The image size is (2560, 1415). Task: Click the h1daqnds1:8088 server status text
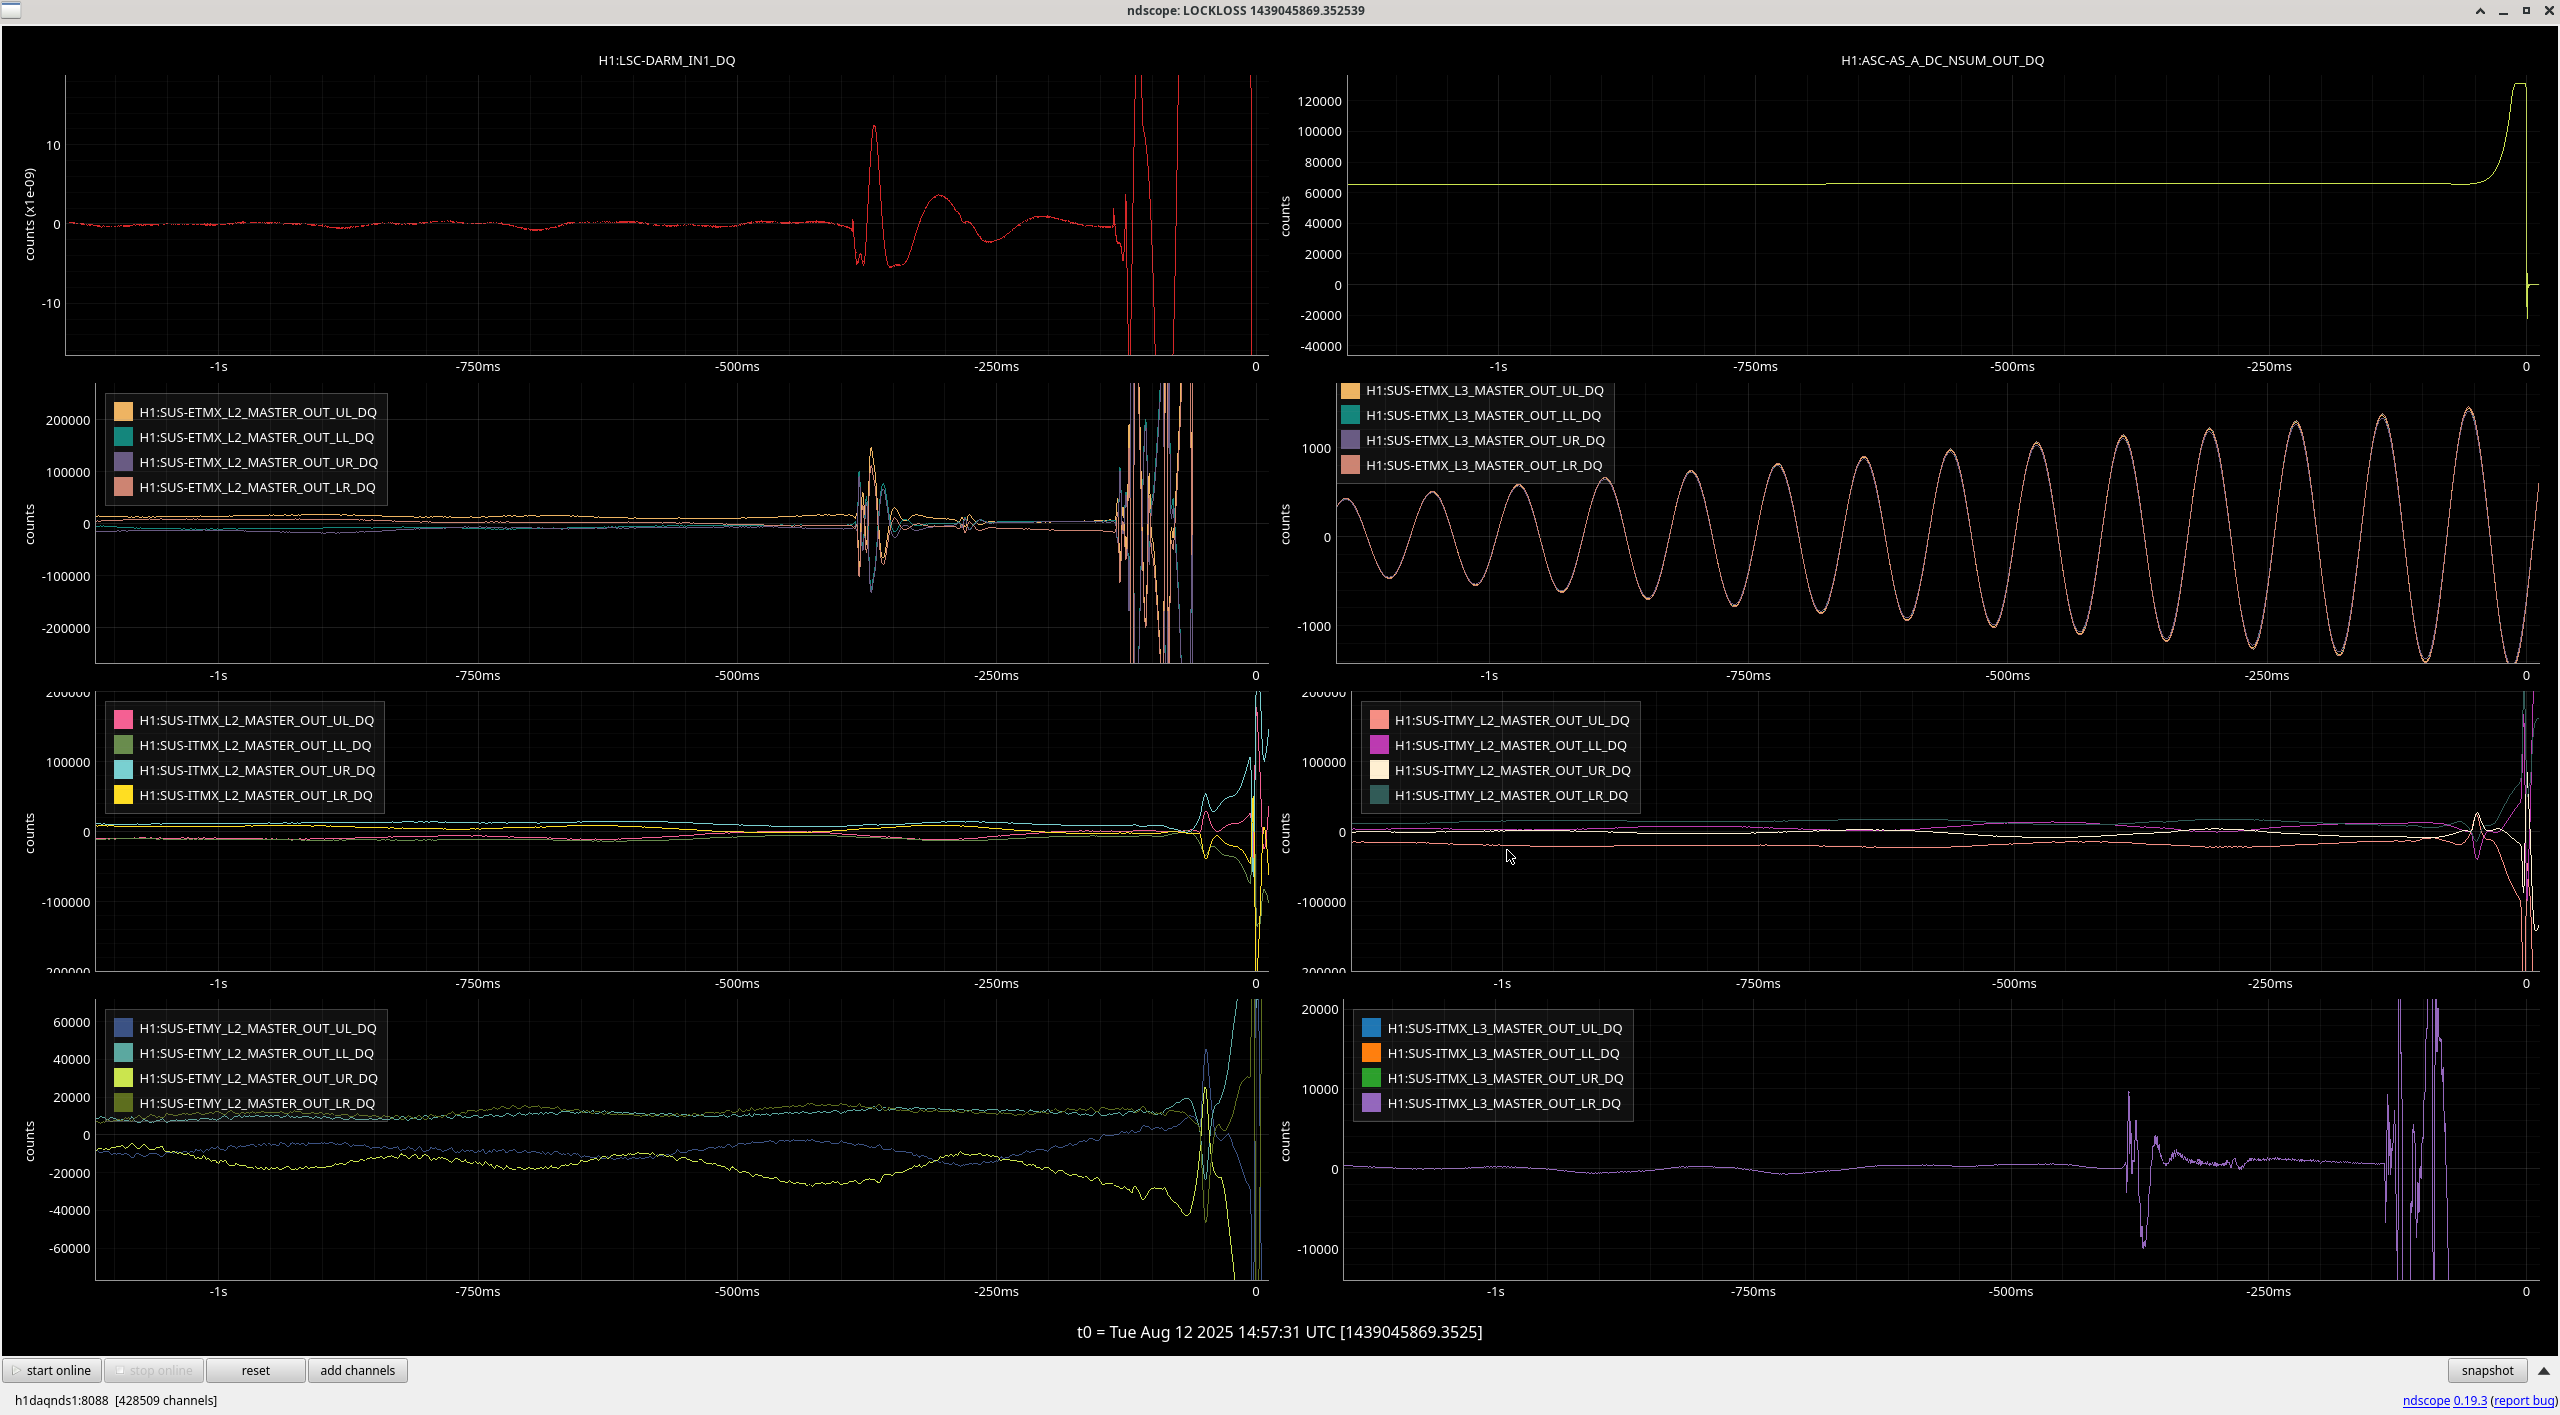click(116, 1400)
